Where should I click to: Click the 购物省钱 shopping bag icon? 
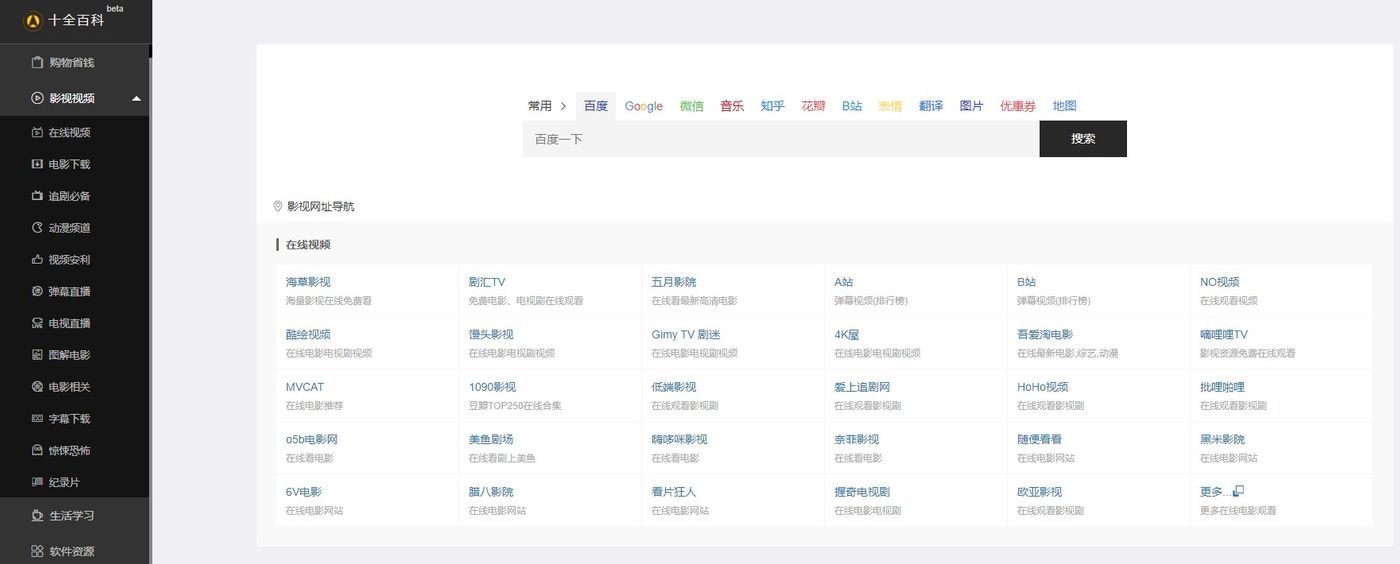coord(37,62)
